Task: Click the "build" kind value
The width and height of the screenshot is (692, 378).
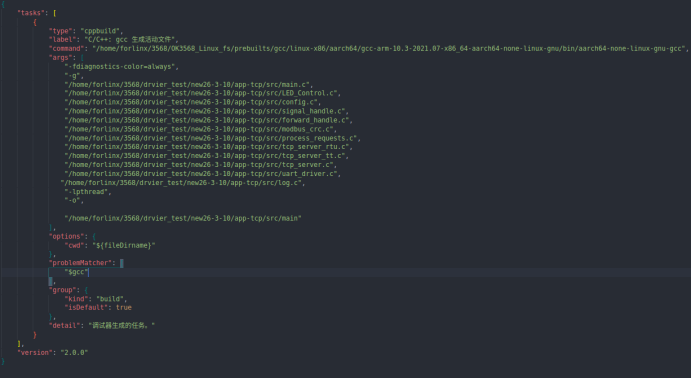Action: pyautogui.click(x=110, y=299)
